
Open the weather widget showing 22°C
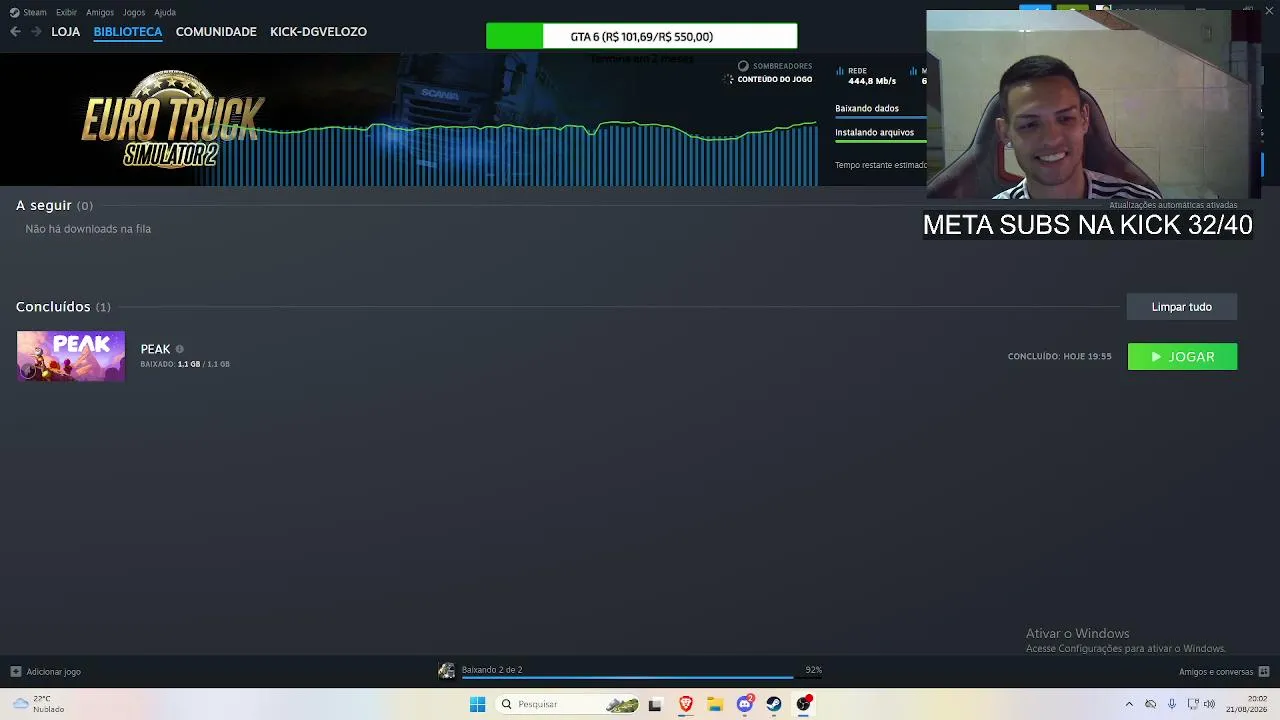point(40,704)
